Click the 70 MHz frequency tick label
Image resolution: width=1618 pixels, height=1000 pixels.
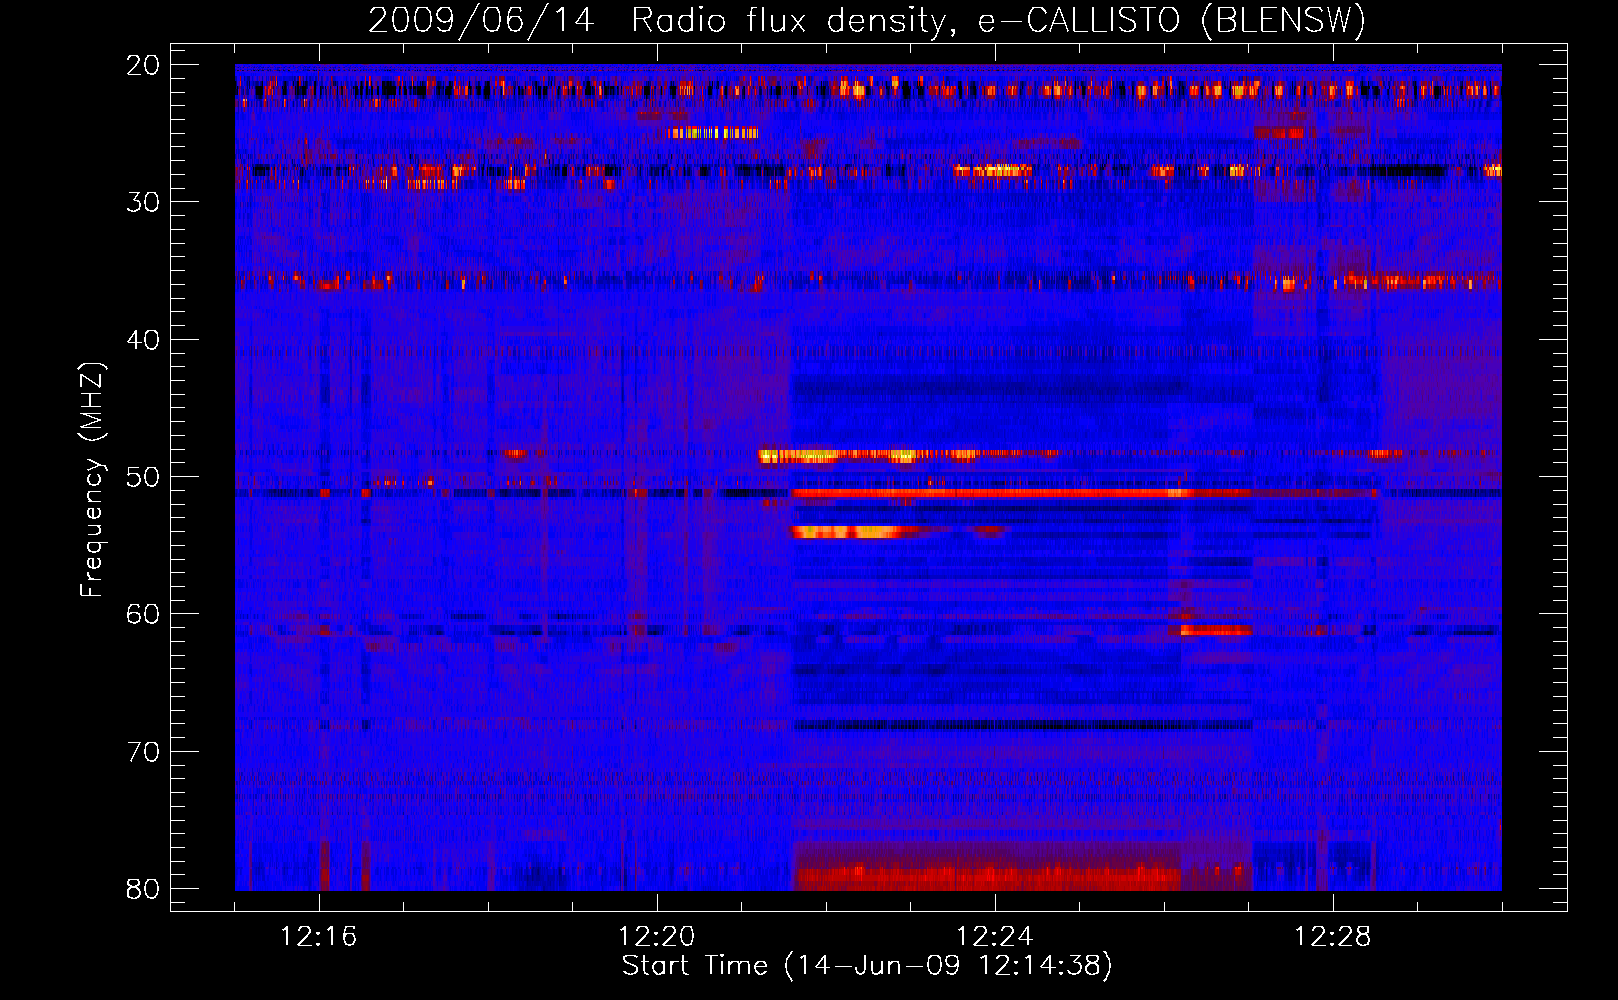[x=144, y=752]
